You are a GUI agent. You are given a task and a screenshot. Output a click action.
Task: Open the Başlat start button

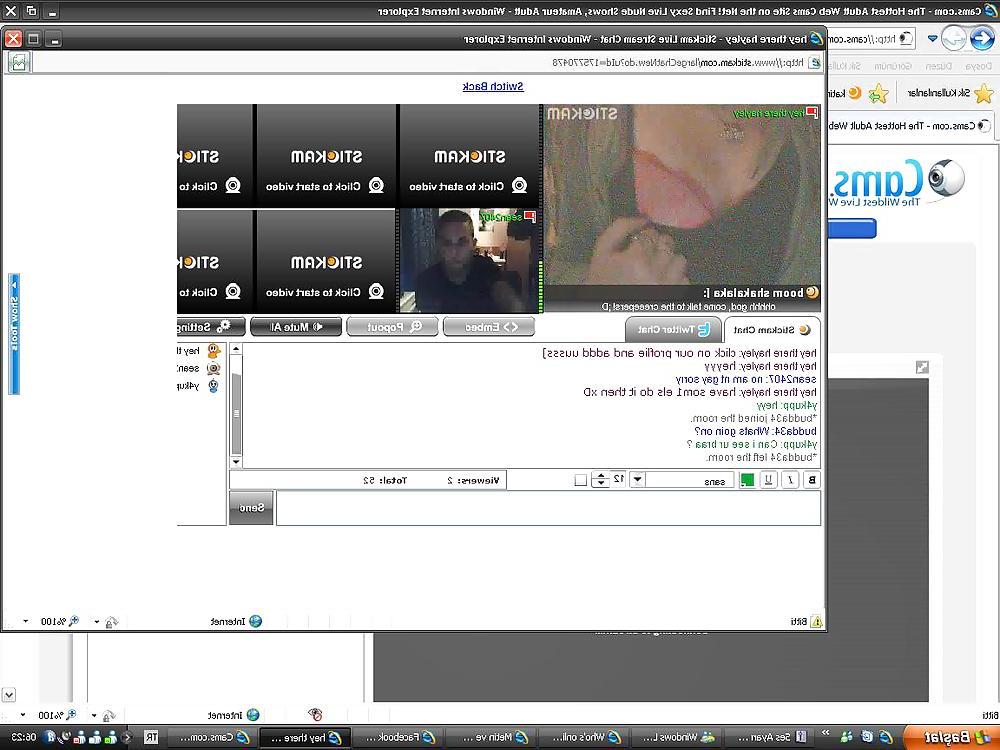tap(950, 738)
